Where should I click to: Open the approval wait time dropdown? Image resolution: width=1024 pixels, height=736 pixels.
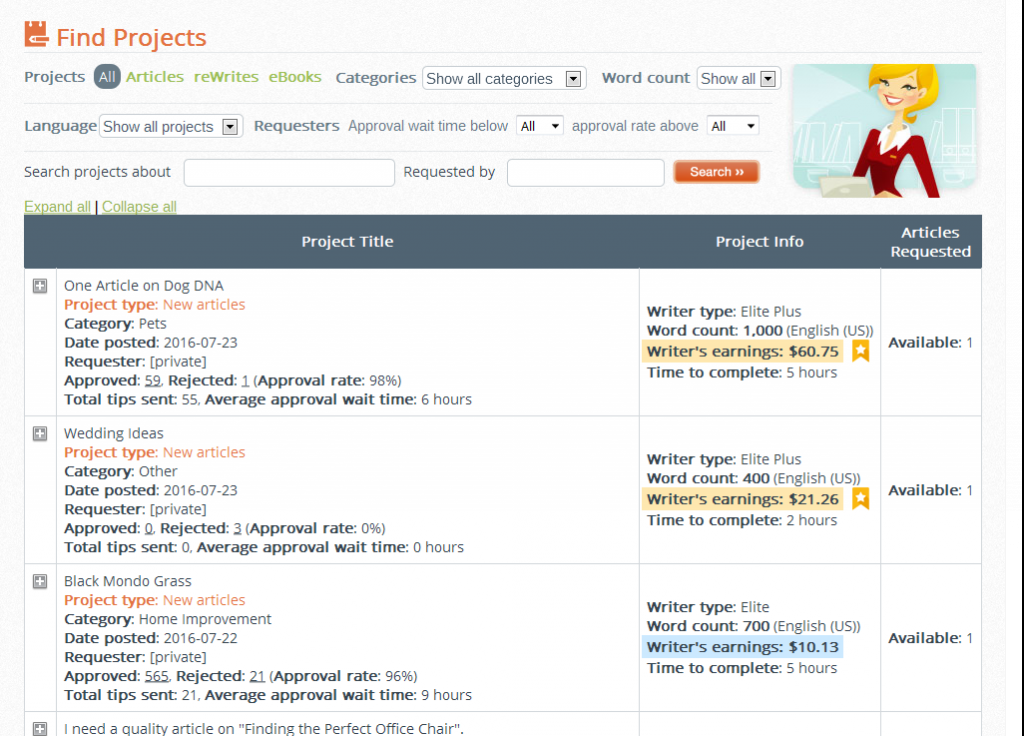[539, 126]
